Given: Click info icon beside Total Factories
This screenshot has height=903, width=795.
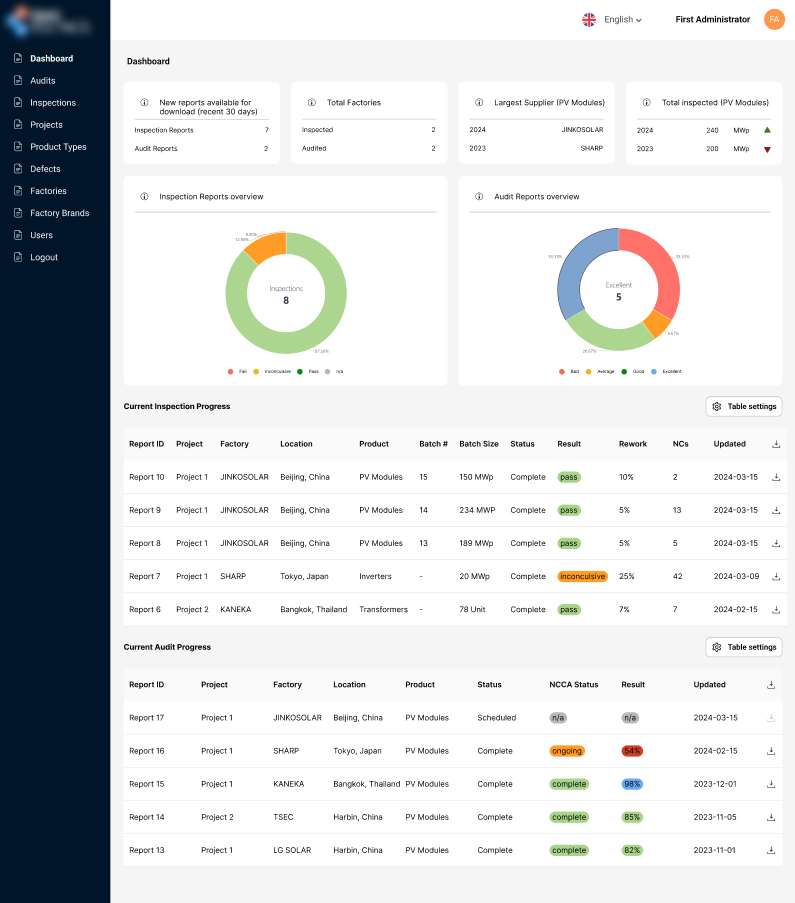Looking at the screenshot, I should click(x=312, y=103).
